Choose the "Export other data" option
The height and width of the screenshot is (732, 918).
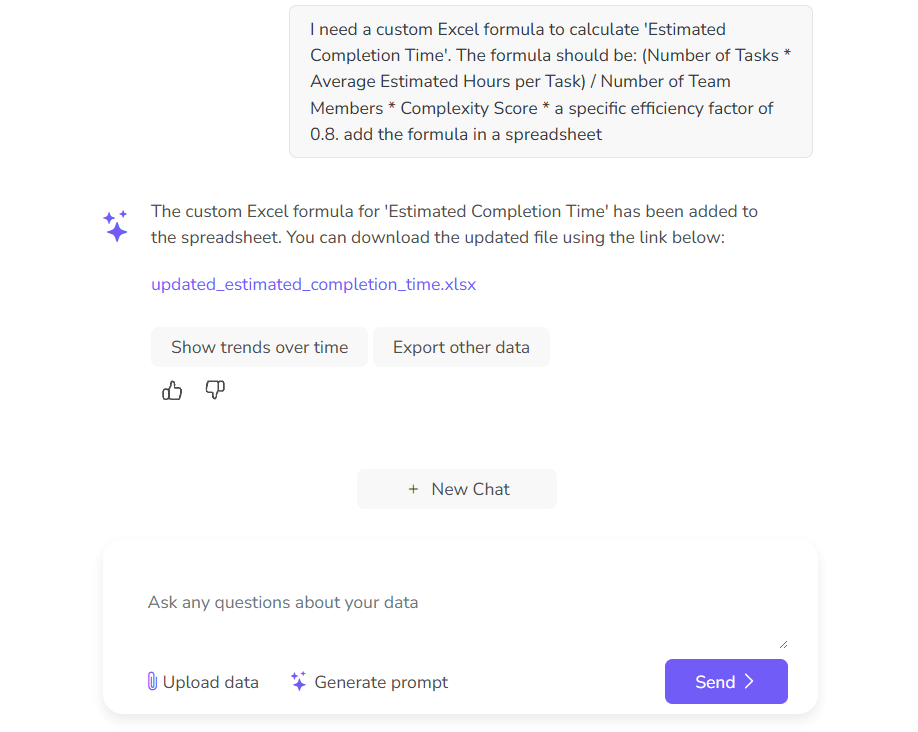(461, 347)
